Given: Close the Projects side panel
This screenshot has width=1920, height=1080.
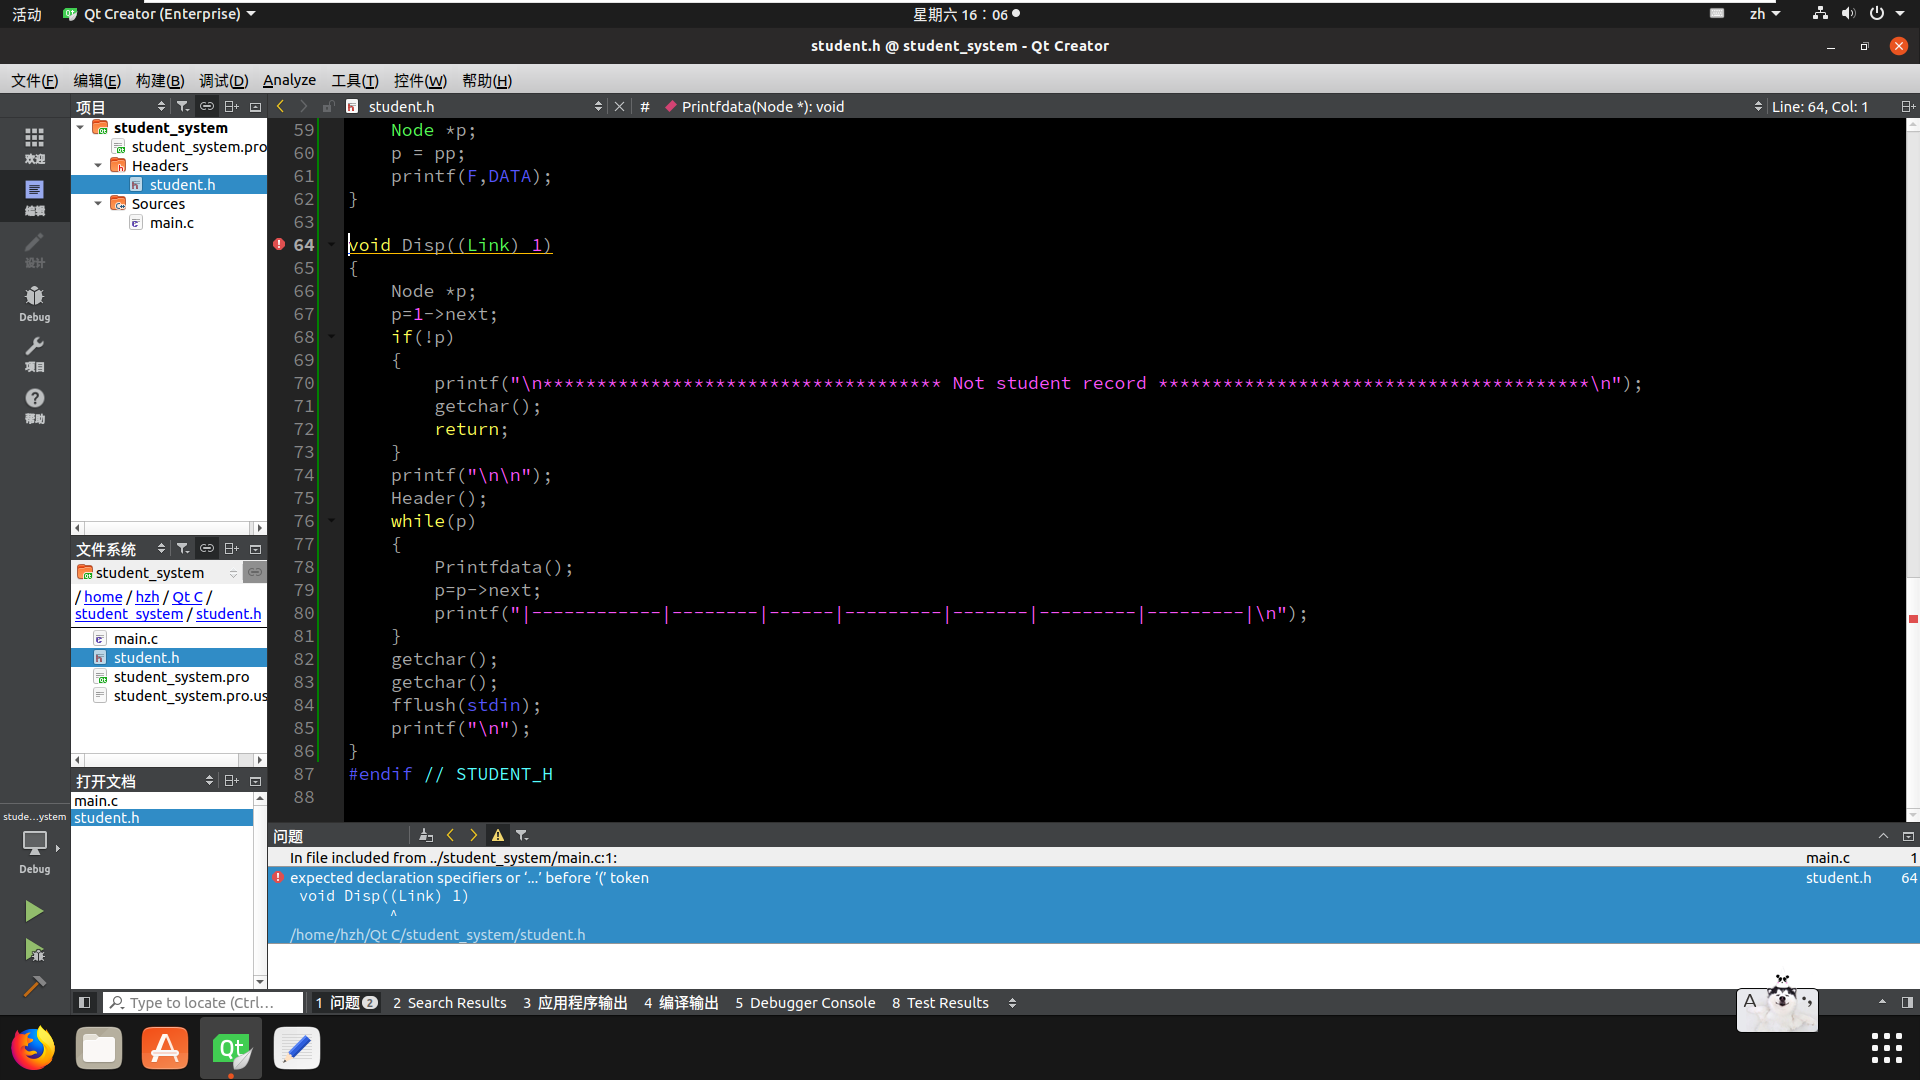Looking at the screenshot, I should click(x=256, y=106).
